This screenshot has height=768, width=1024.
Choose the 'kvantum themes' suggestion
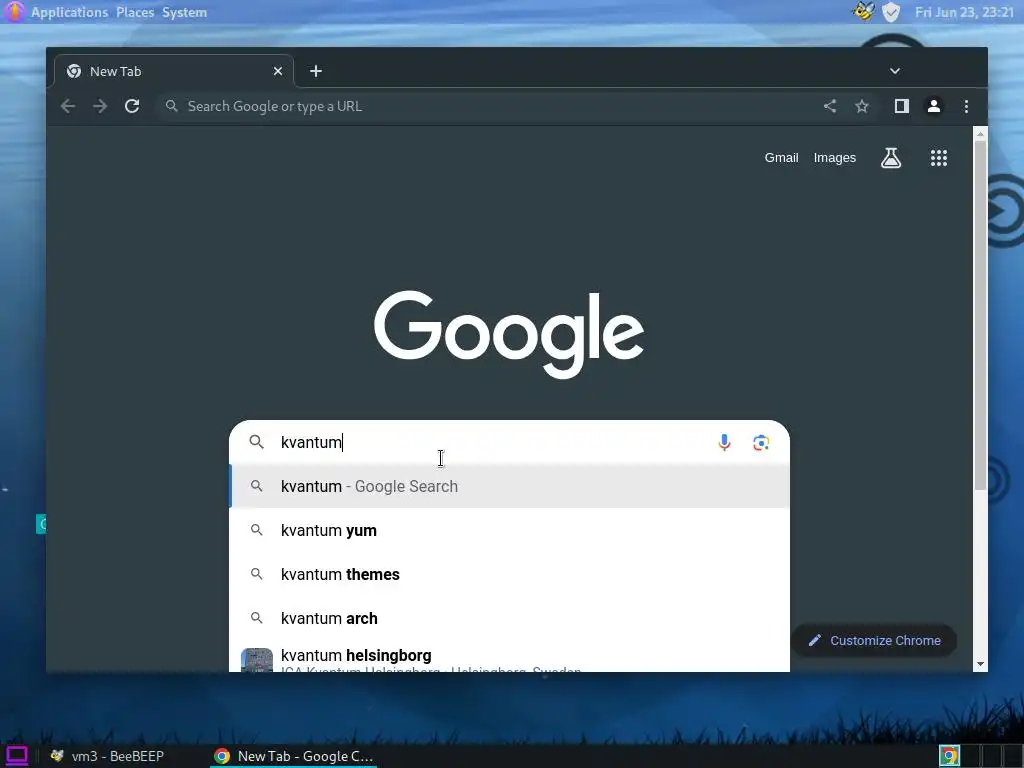click(x=509, y=574)
